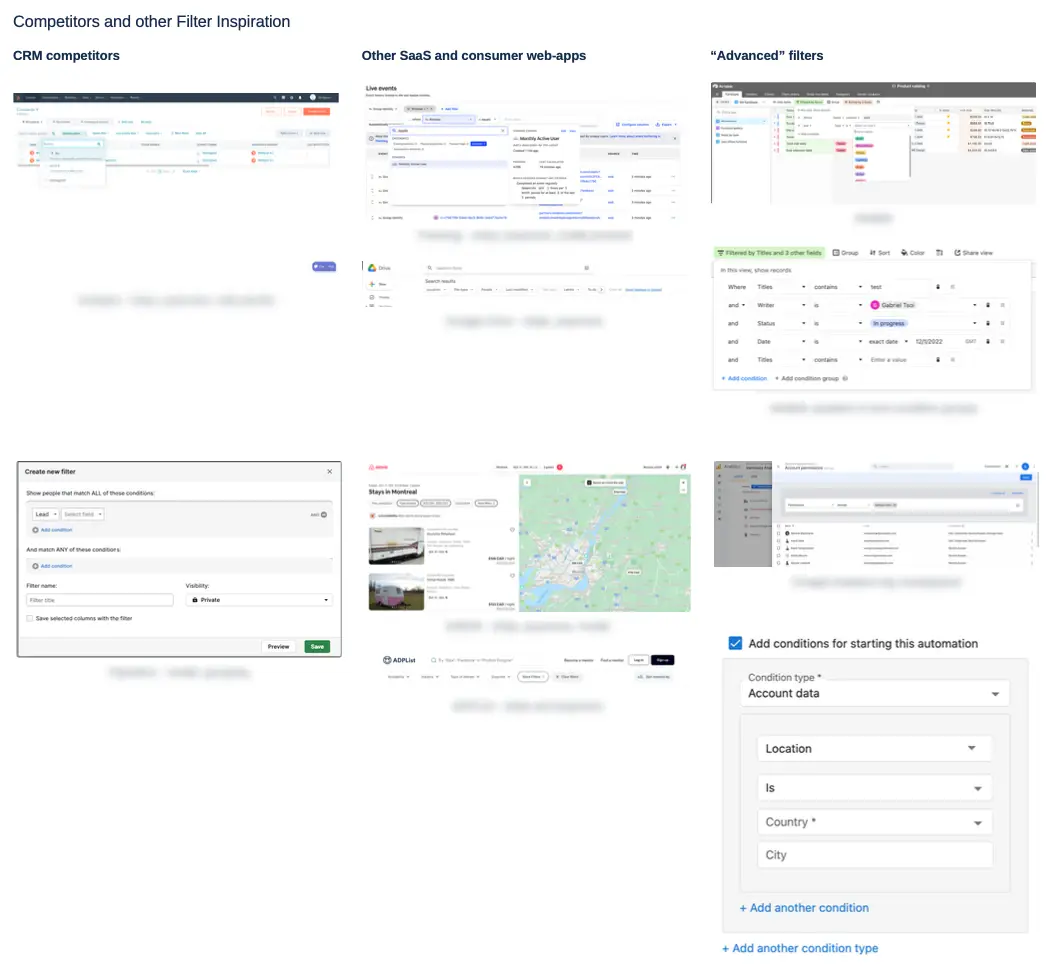1060x972 pixels.
Task: Select the Sort icon in the Airtable toolbar
Action: 874,252
